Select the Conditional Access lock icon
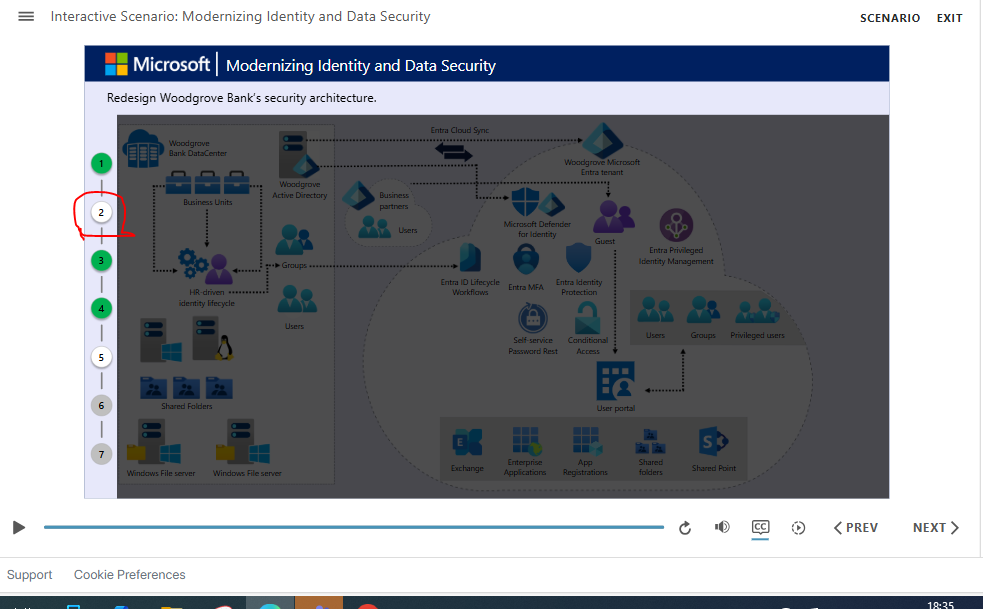 tap(587, 317)
